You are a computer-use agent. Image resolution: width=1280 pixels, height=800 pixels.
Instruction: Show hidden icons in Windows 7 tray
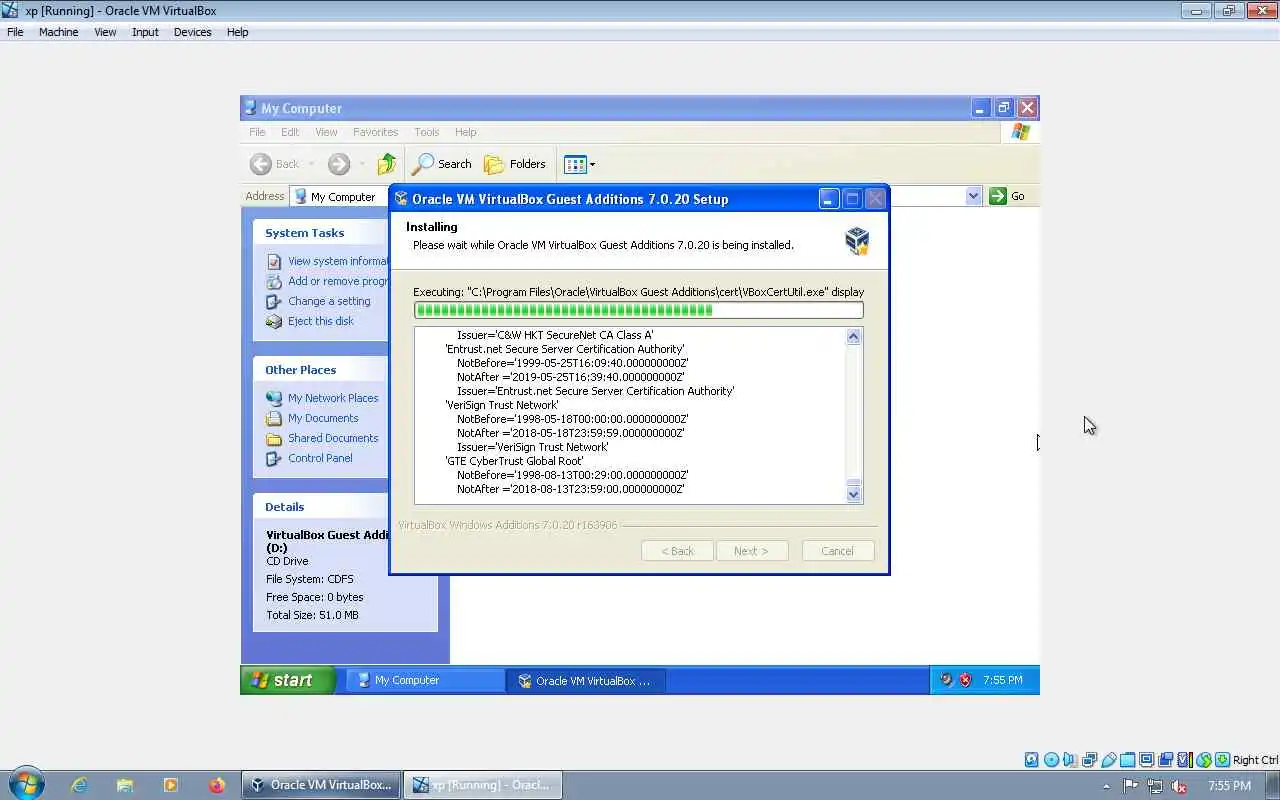(1106, 786)
